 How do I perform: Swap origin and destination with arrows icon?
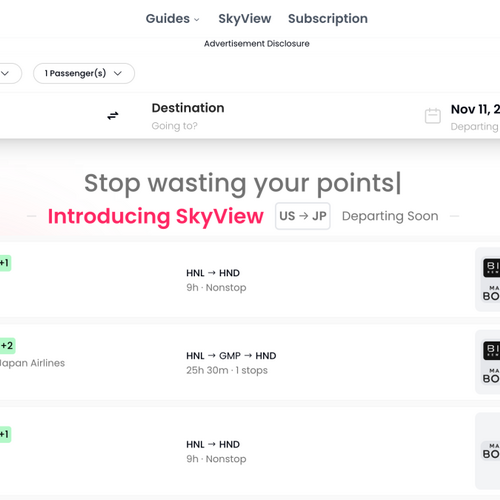click(113, 116)
